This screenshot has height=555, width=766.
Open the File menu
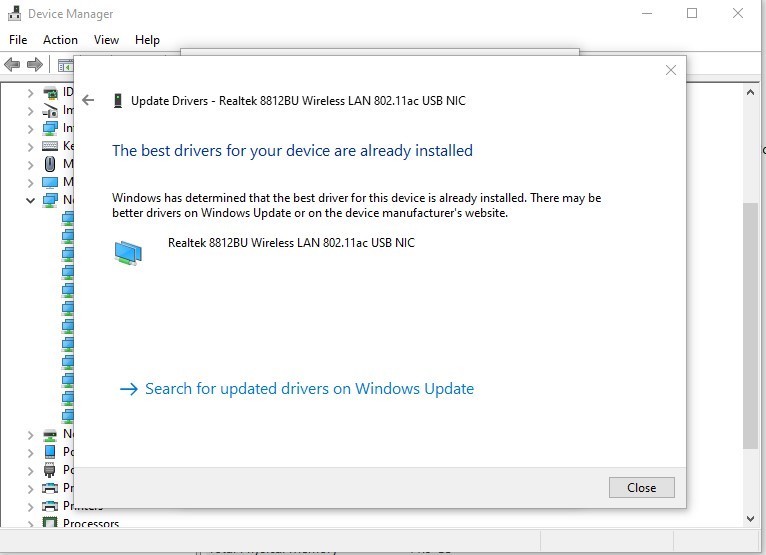[x=18, y=40]
